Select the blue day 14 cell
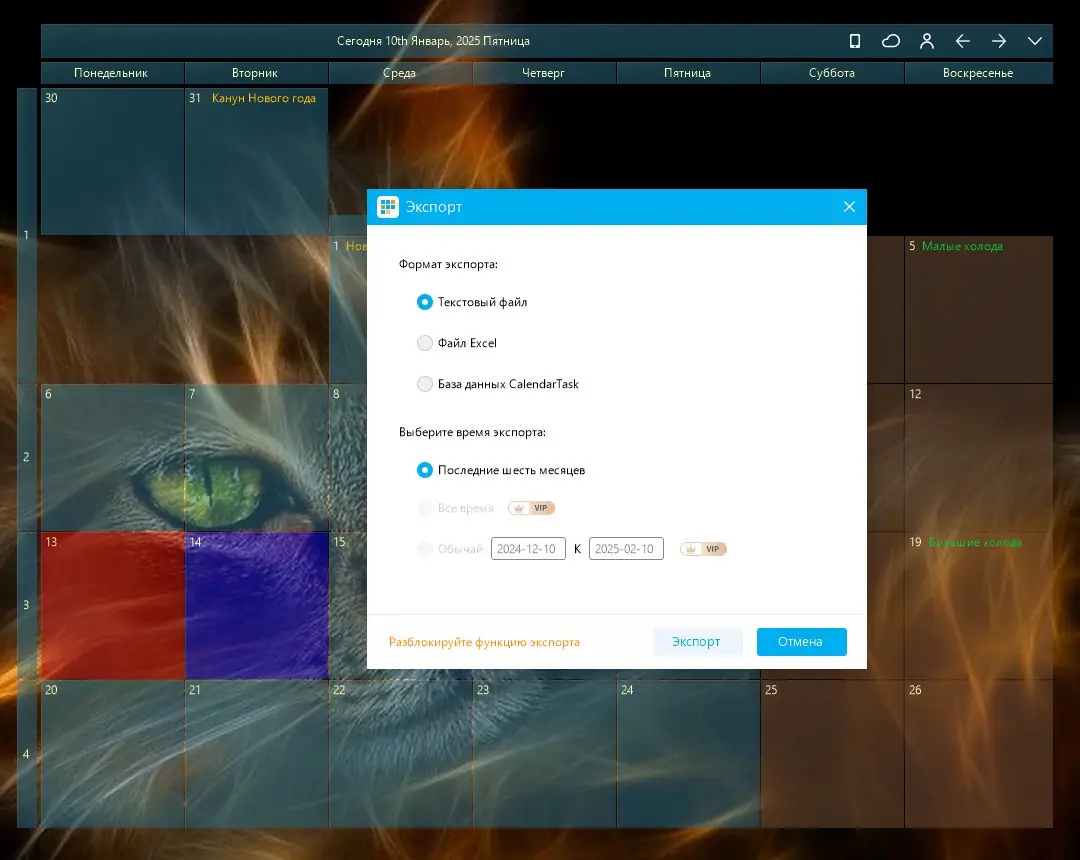This screenshot has height=860, width=1080. [256, 605]
